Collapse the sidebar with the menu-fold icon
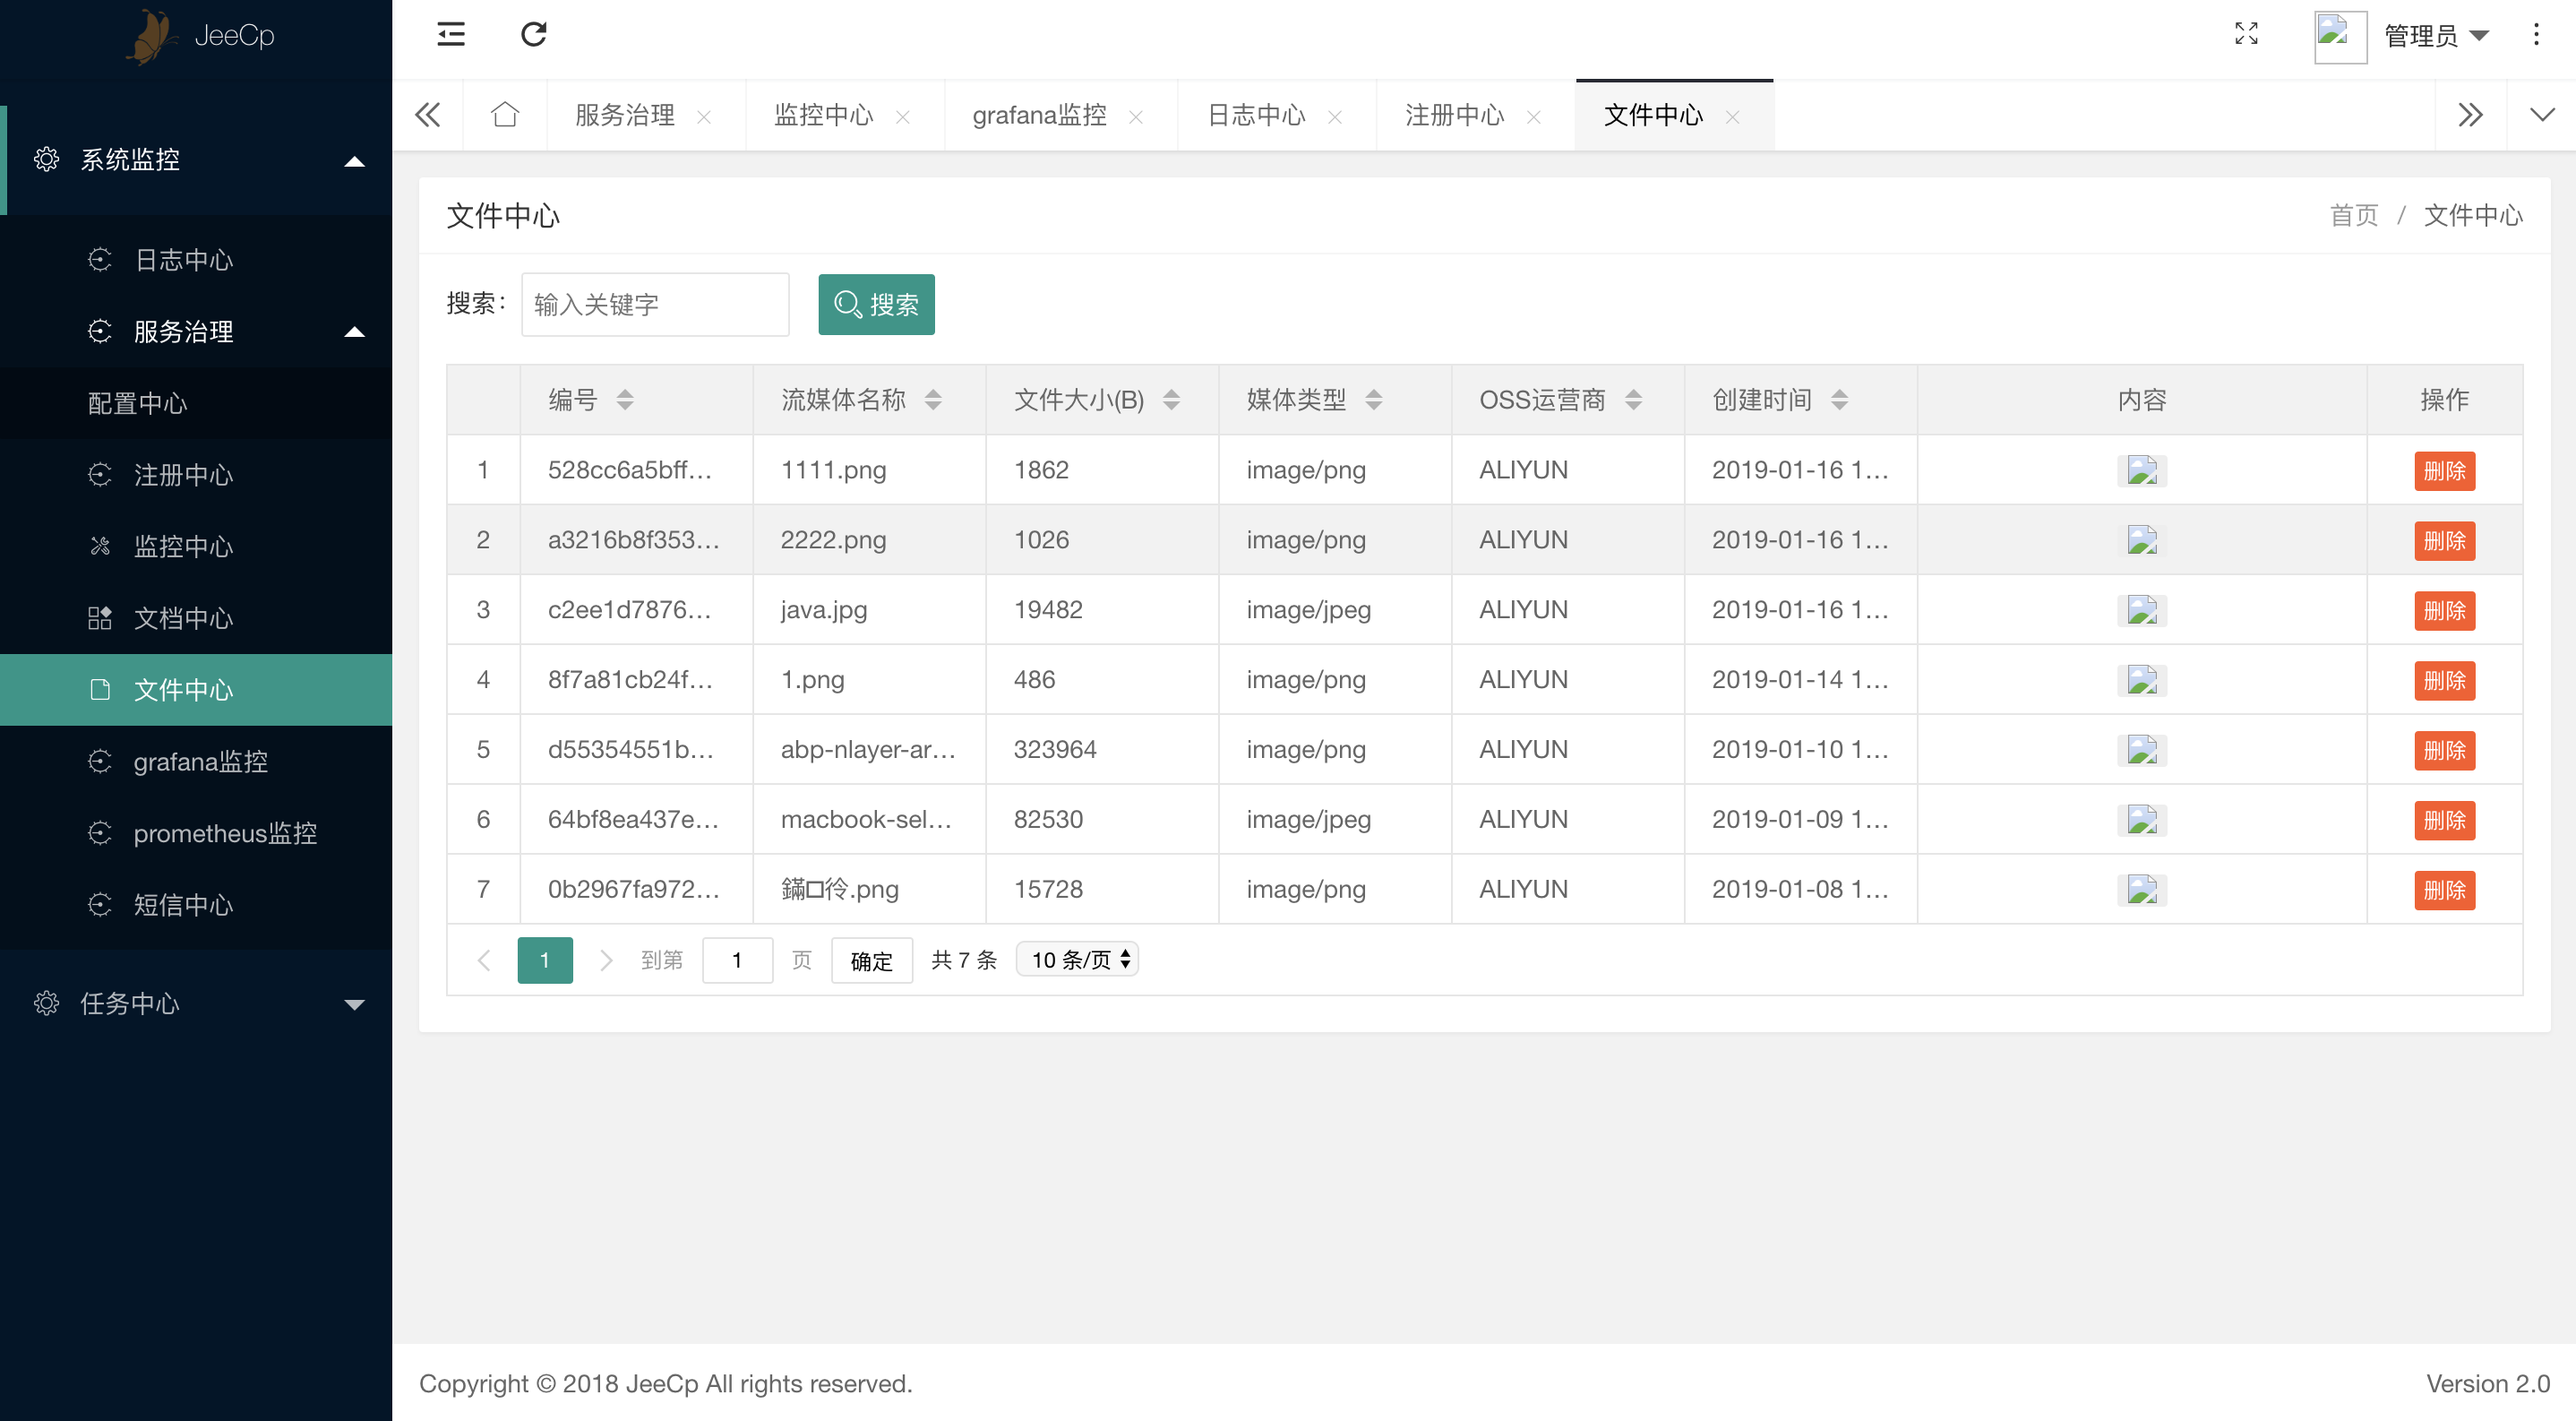This screenshot has width=2576, height=1421. tap(451, 35)
